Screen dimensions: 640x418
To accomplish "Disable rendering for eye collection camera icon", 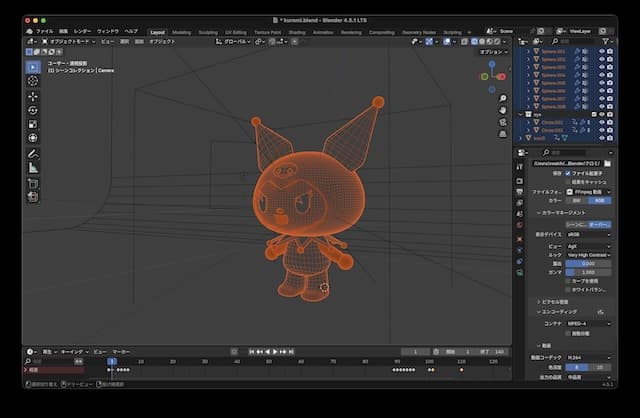I will click(610, 114).
